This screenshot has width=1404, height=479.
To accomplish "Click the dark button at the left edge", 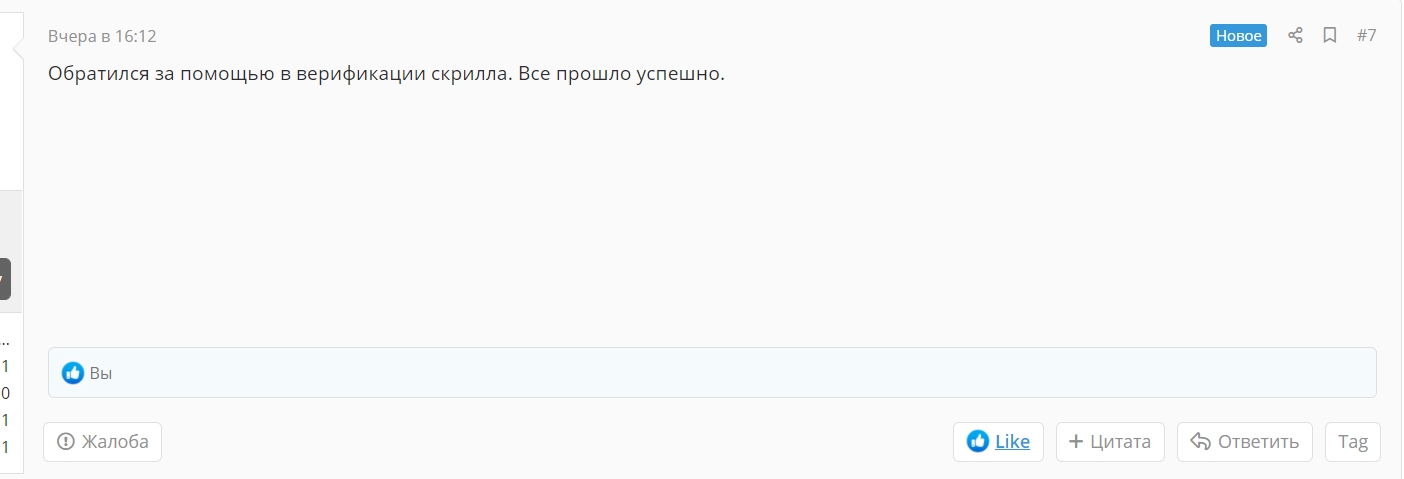I will click(5, 279).
